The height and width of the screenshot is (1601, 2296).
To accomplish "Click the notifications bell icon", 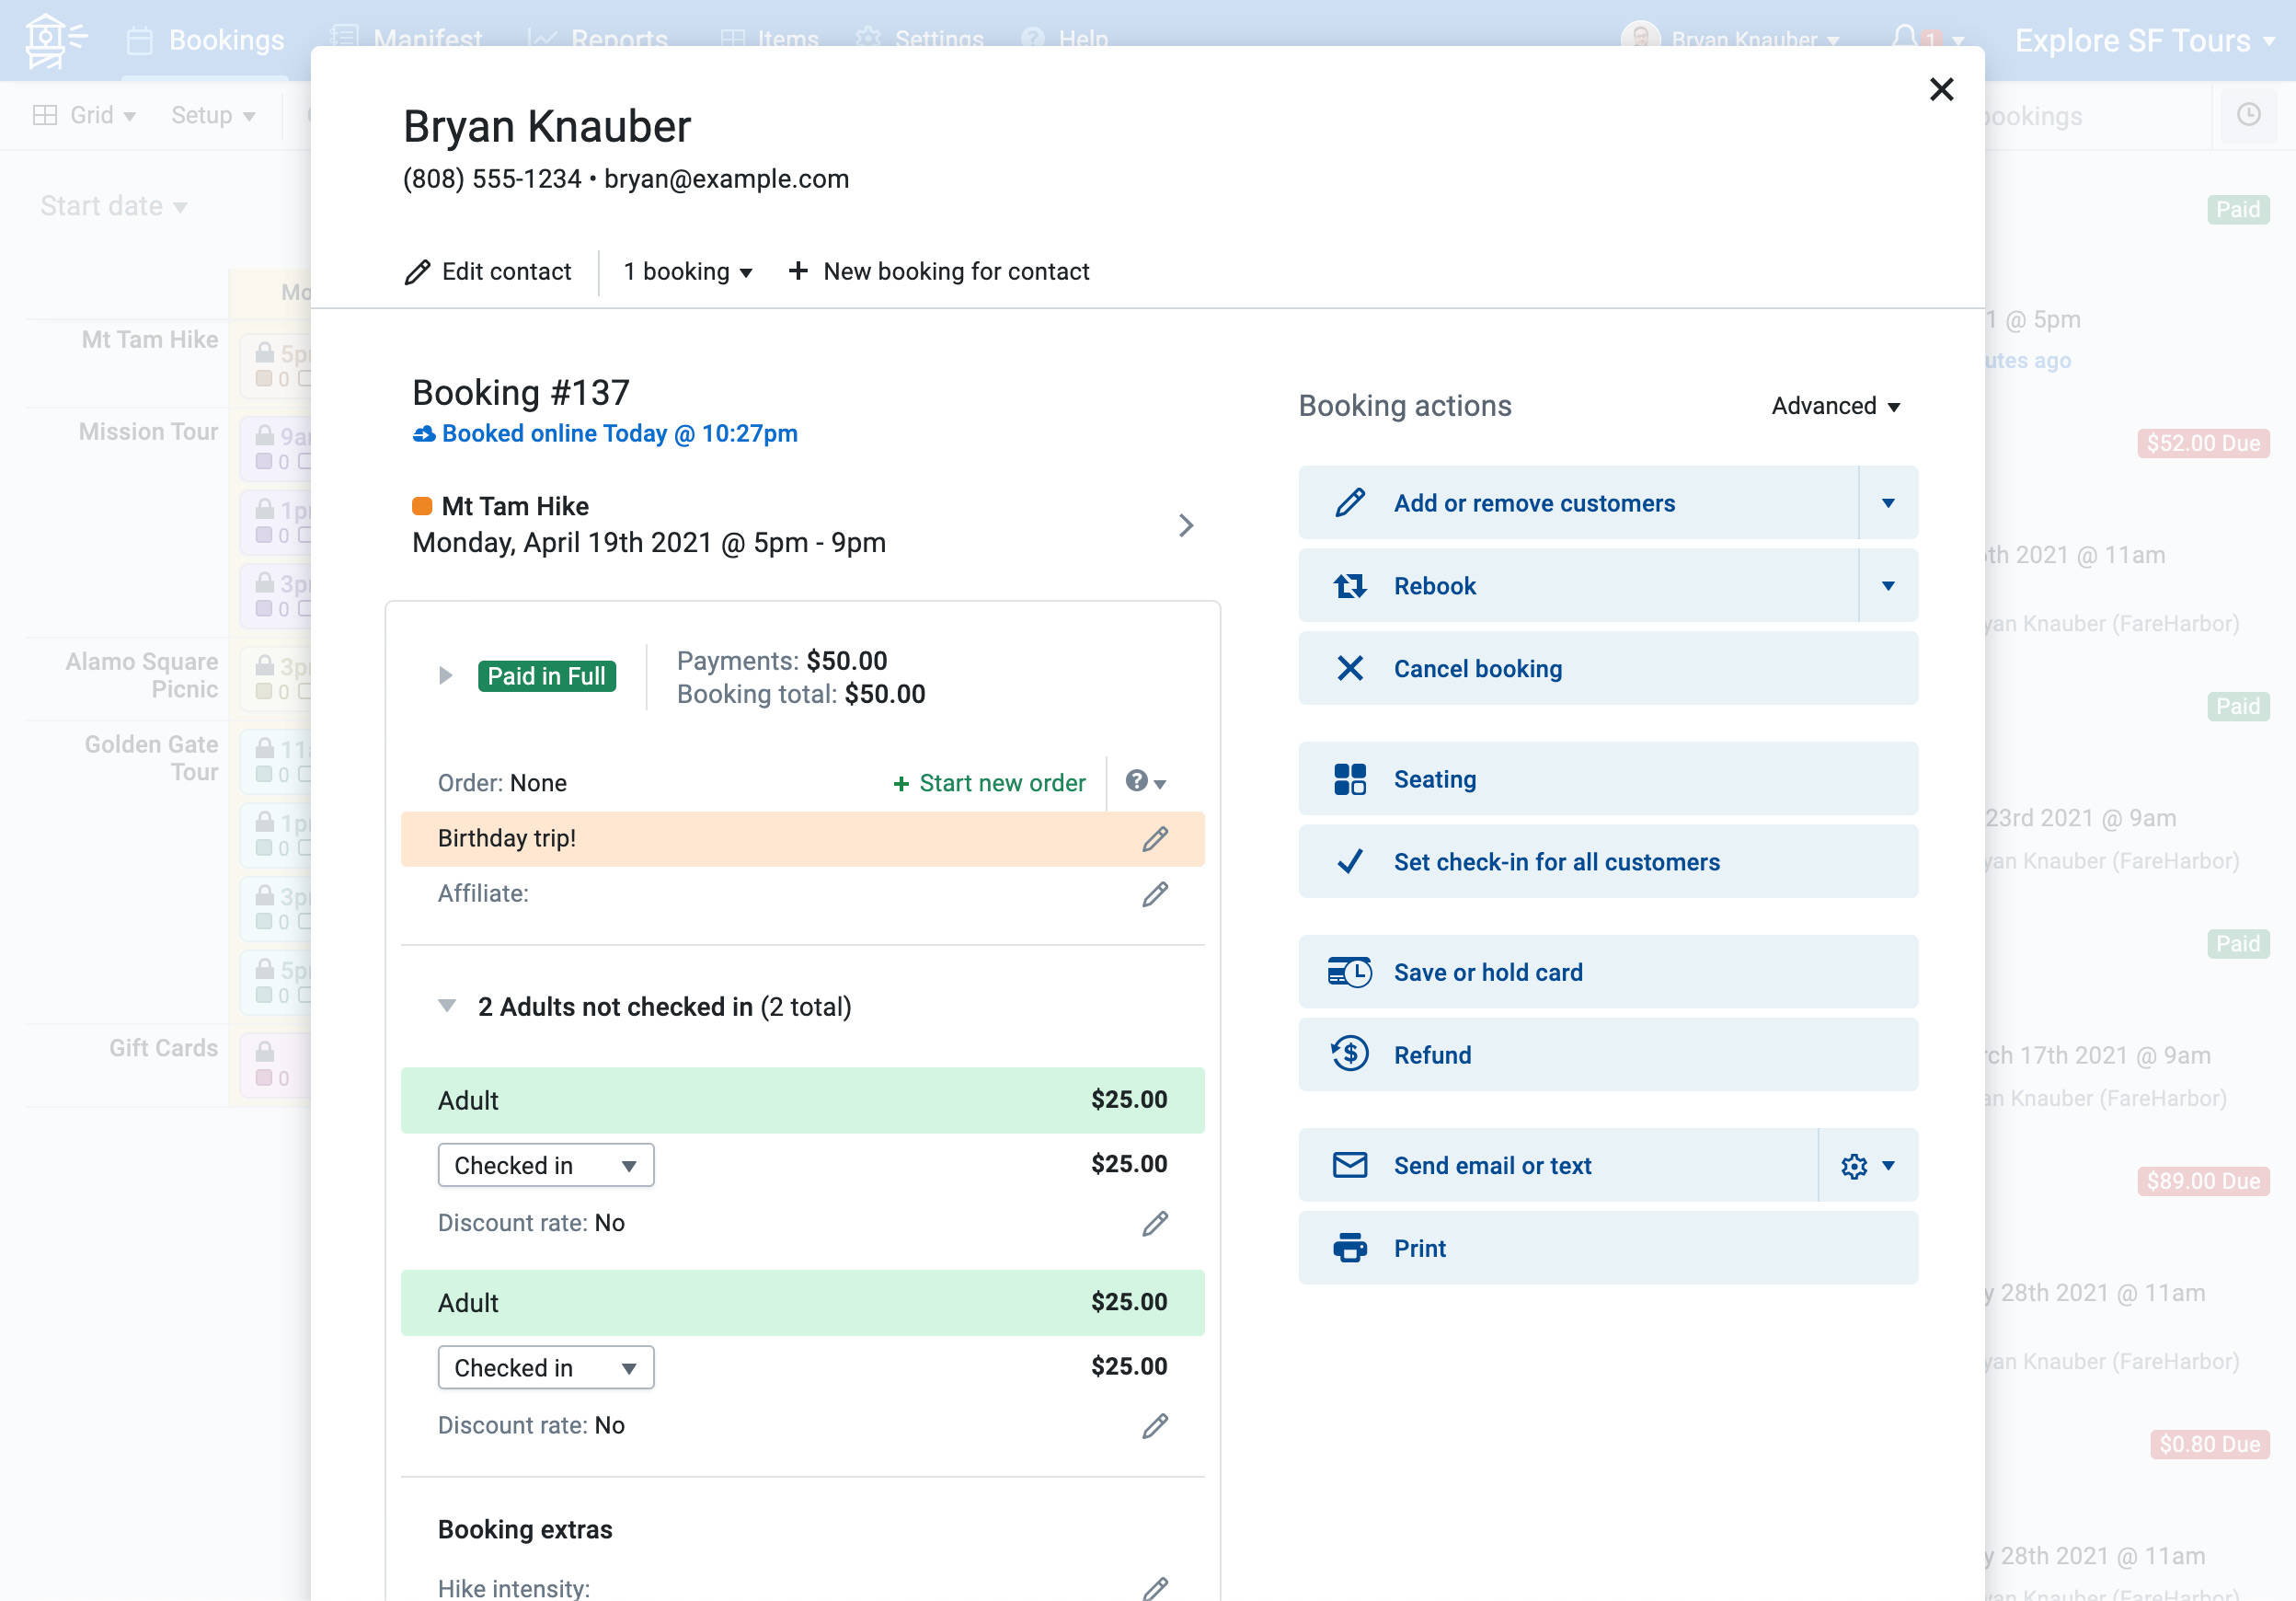I will [x=1905, y=39].
